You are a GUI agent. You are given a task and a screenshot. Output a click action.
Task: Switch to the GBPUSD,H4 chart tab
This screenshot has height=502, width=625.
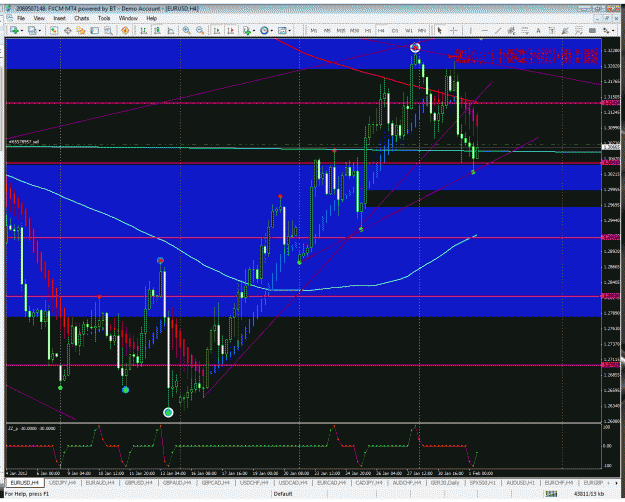pyautogui.click(x=139, y=483)
